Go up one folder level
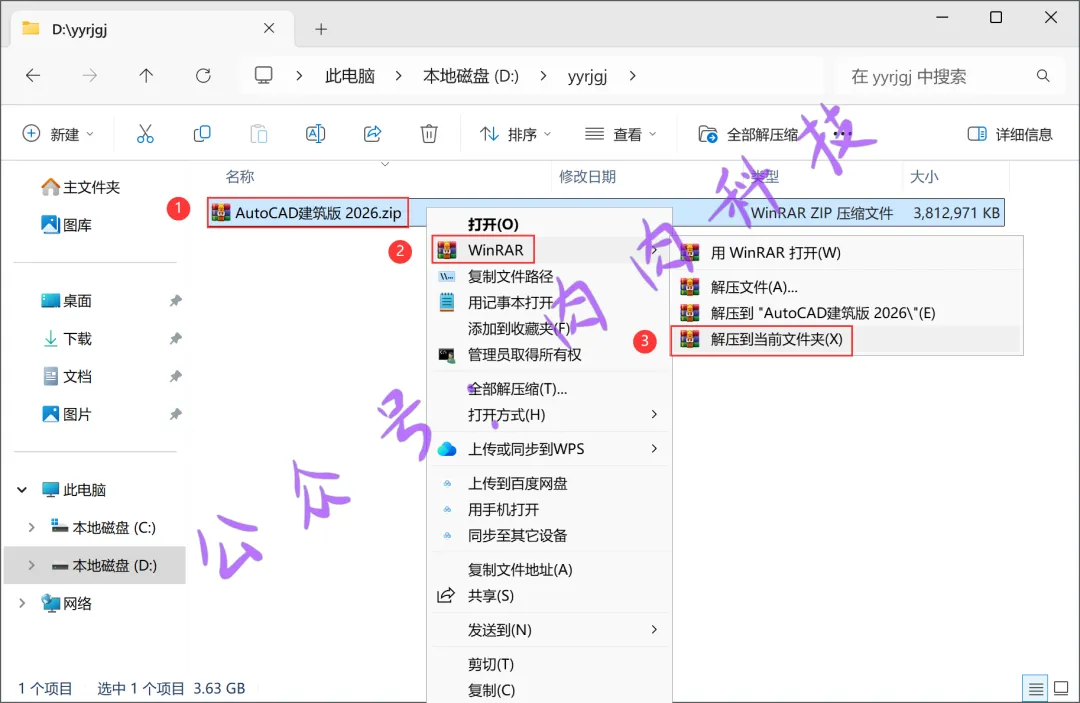Image resolution: width=1080 pixels, height=703 pixels. [x=146, y=76]
